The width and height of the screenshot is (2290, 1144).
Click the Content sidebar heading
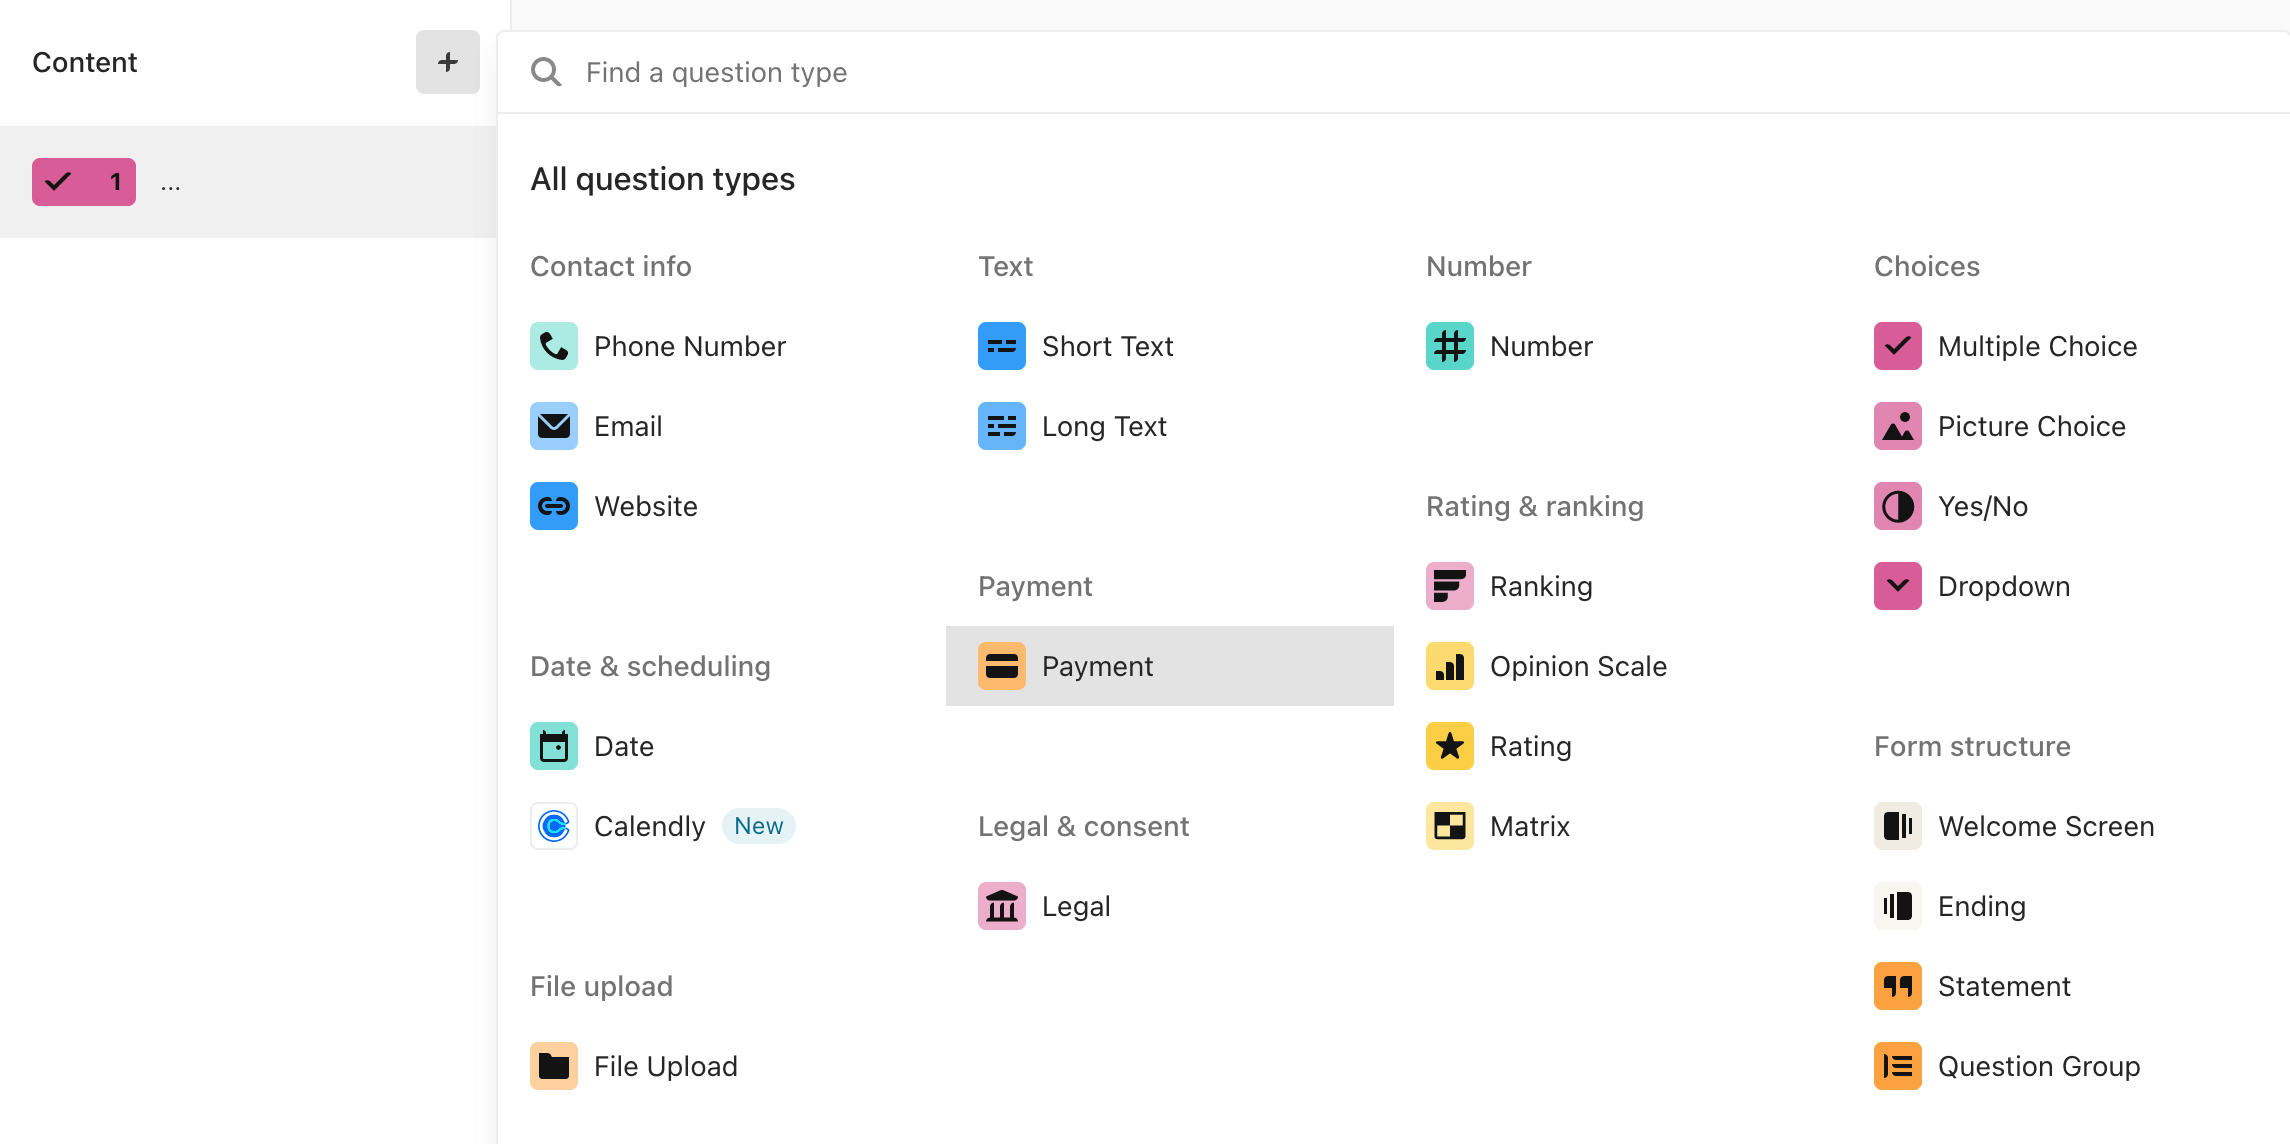[85, 62]
